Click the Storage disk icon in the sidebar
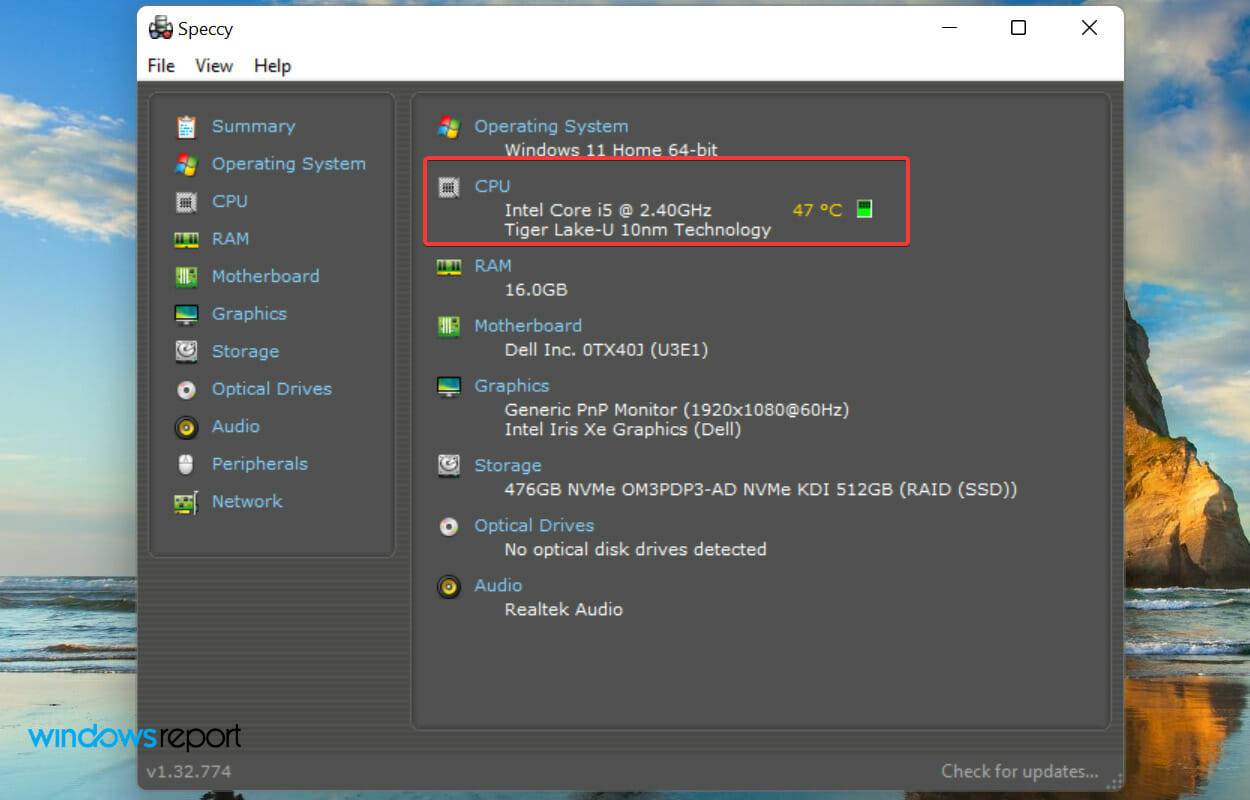This screenshot has width=1250, height=800. (x=187, y=351)
